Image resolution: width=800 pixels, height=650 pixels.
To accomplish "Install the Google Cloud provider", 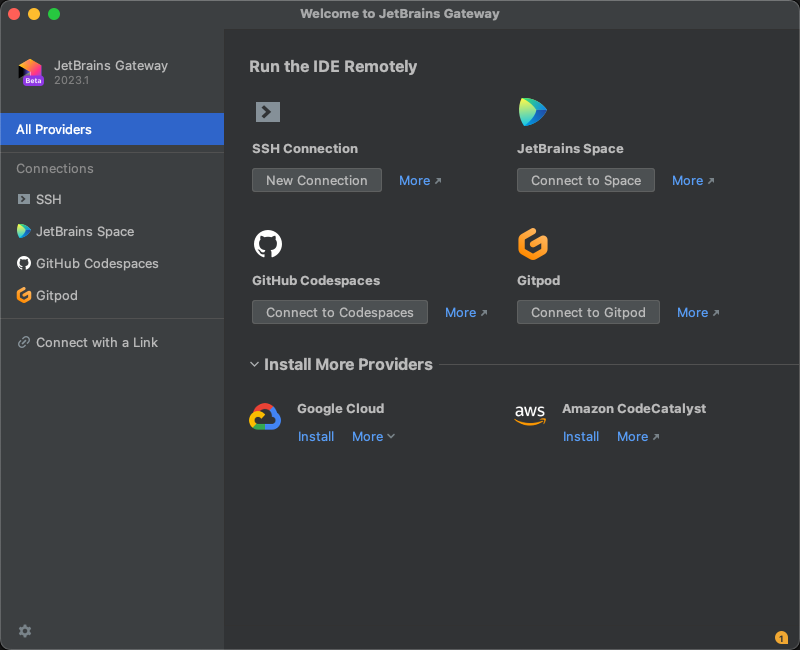I will click(316, 437).
